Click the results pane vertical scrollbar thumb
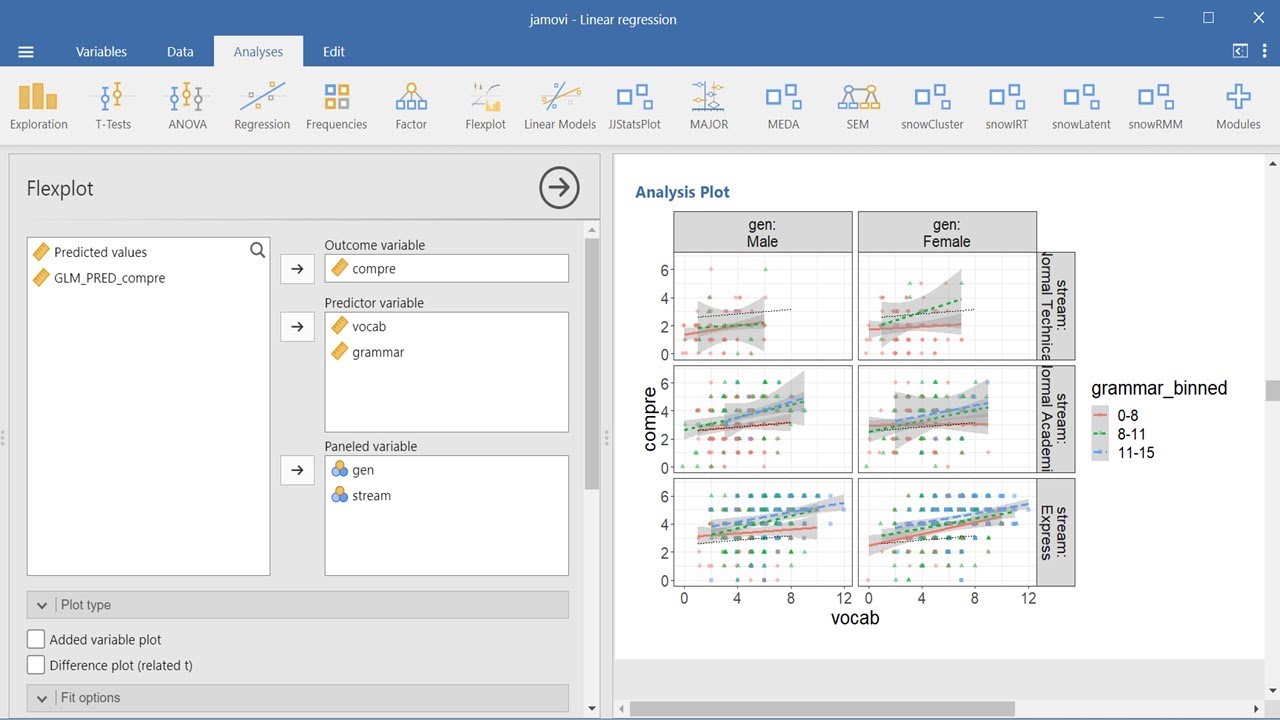Viewport: 1280px width, 720px height. [x=1272, y=390]
